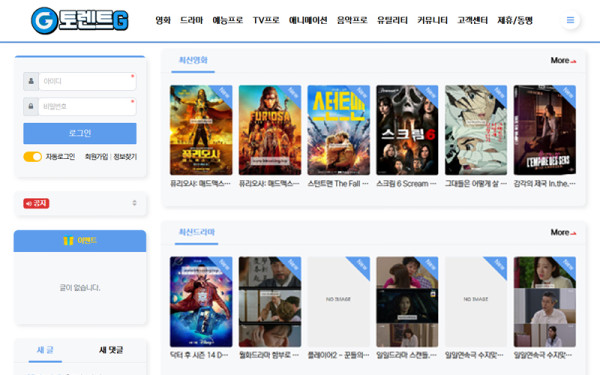Viewport: 600px width, 375px height.
Task: Open the 회원가입 sign-up link
Action: (96, 157)
